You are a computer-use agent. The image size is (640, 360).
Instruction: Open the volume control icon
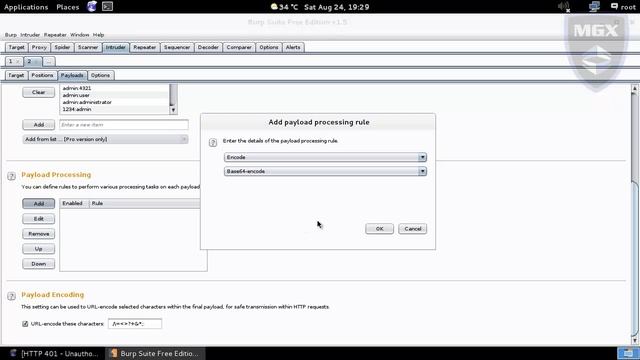(564, 7)
